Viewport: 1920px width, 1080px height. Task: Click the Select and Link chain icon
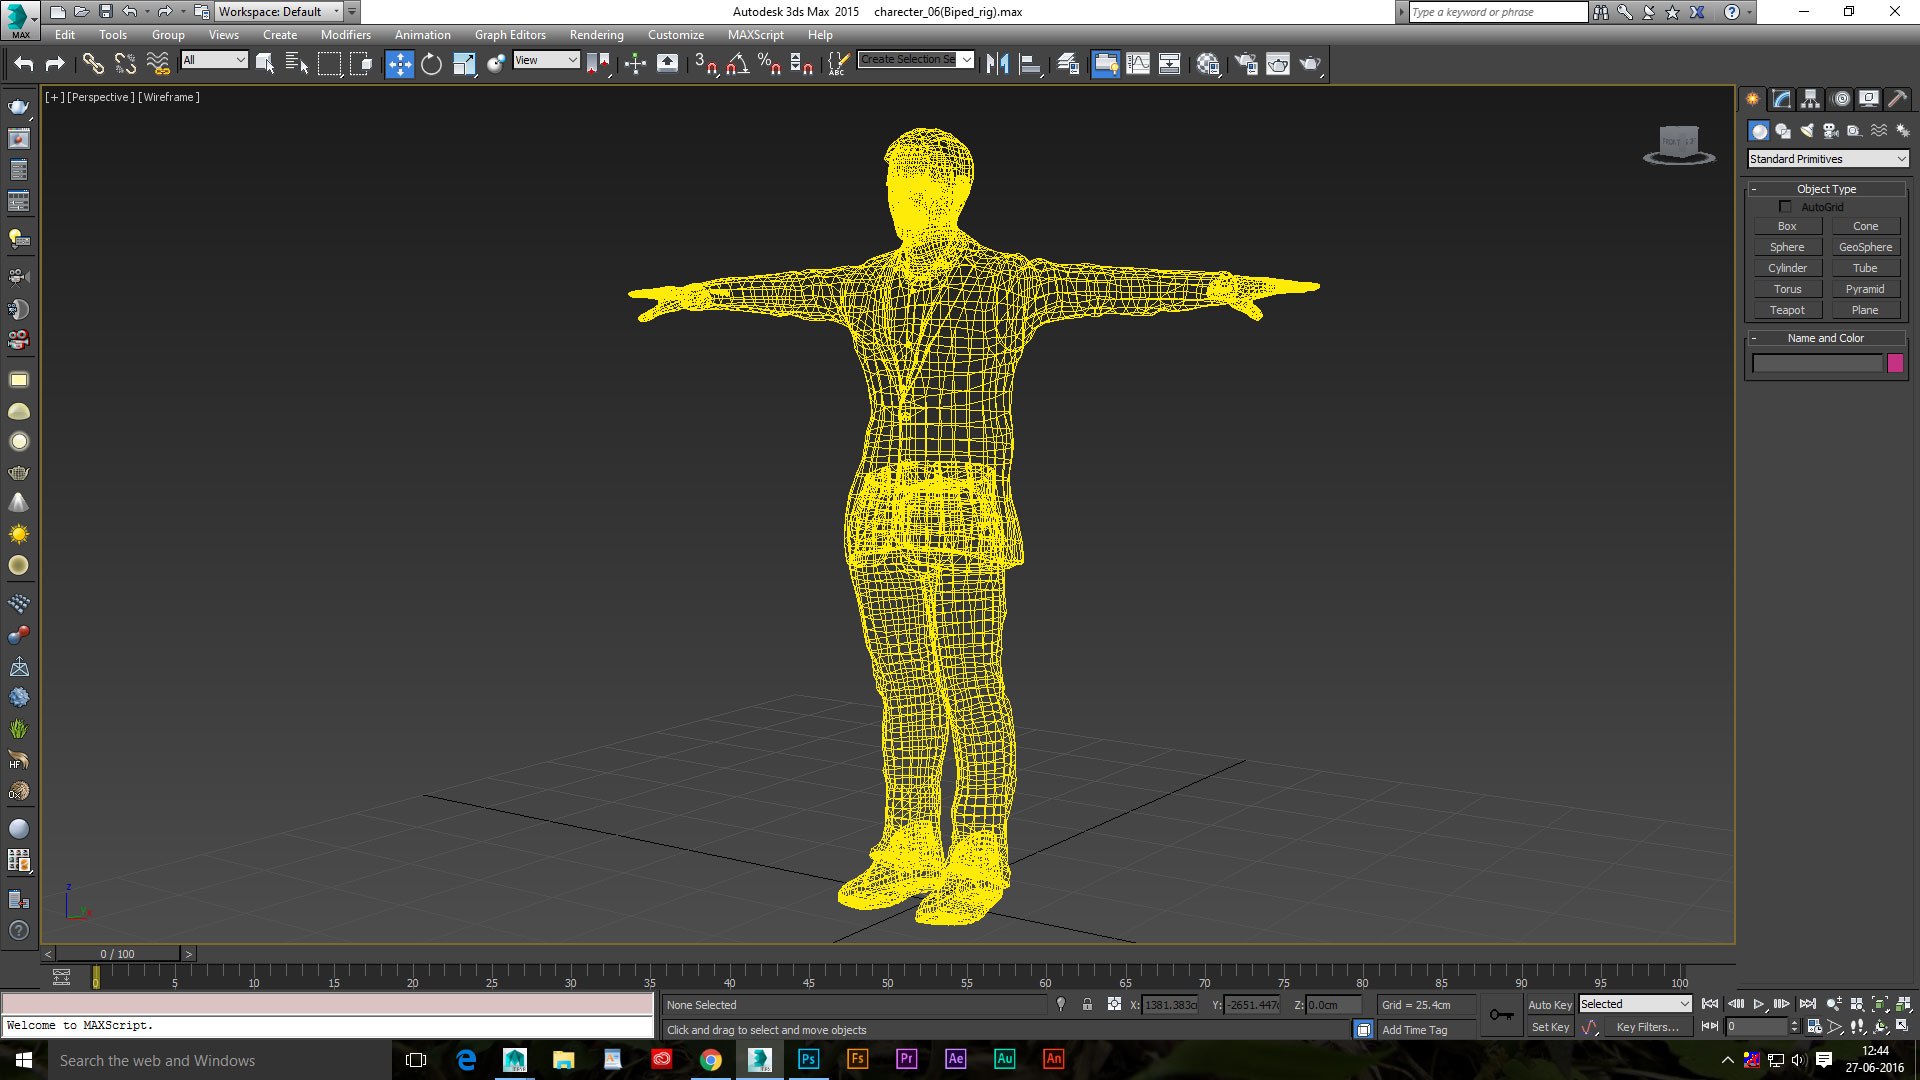[93, 64]
